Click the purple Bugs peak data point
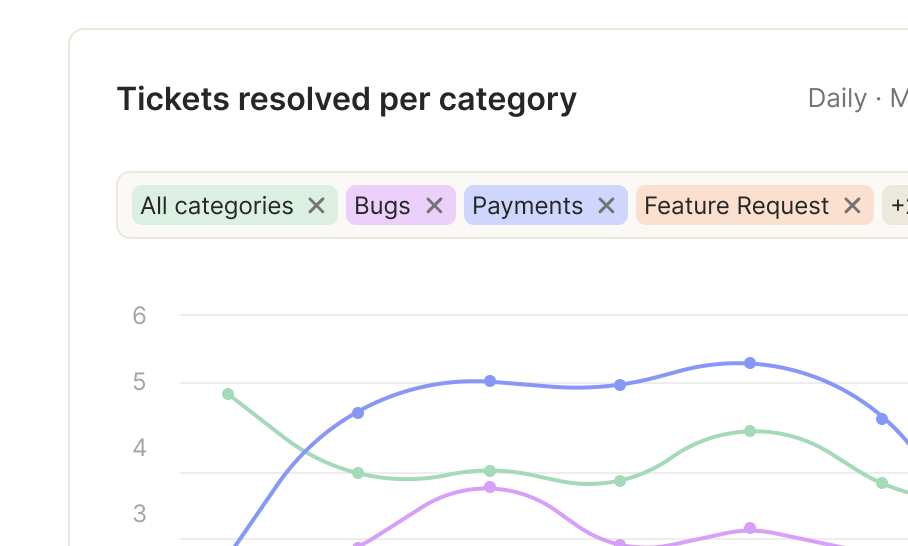 490,487
